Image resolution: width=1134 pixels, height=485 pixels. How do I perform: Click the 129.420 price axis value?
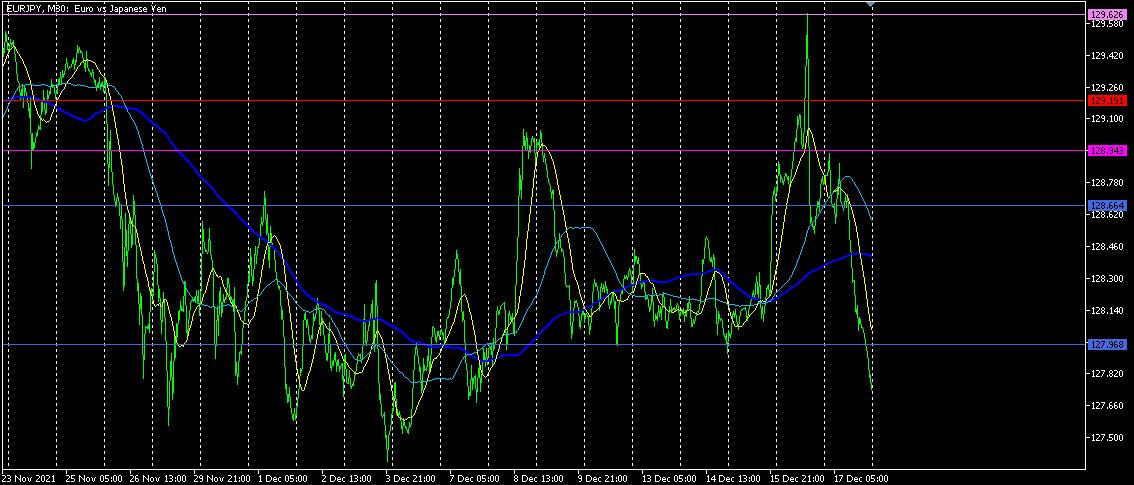click(x=1107, y=55)
